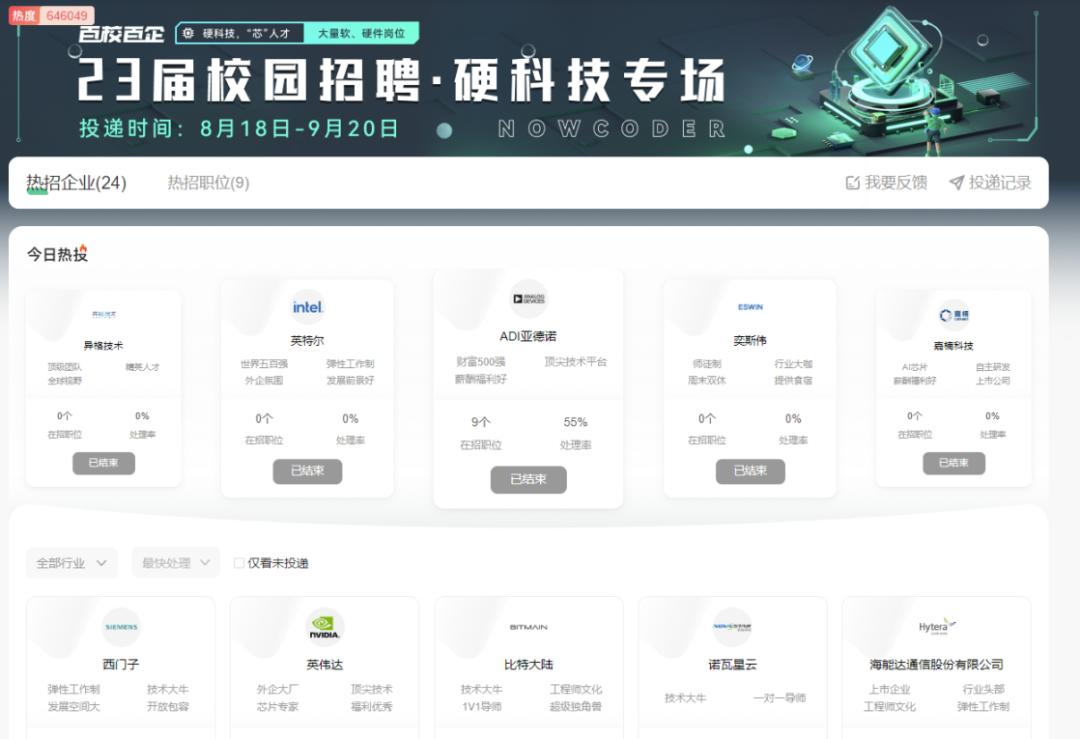Viewport: 1080px width, 739px height.
Task: Click the 一对一导师 tag on 诺瓦星云 card
Action: (780, 698)
